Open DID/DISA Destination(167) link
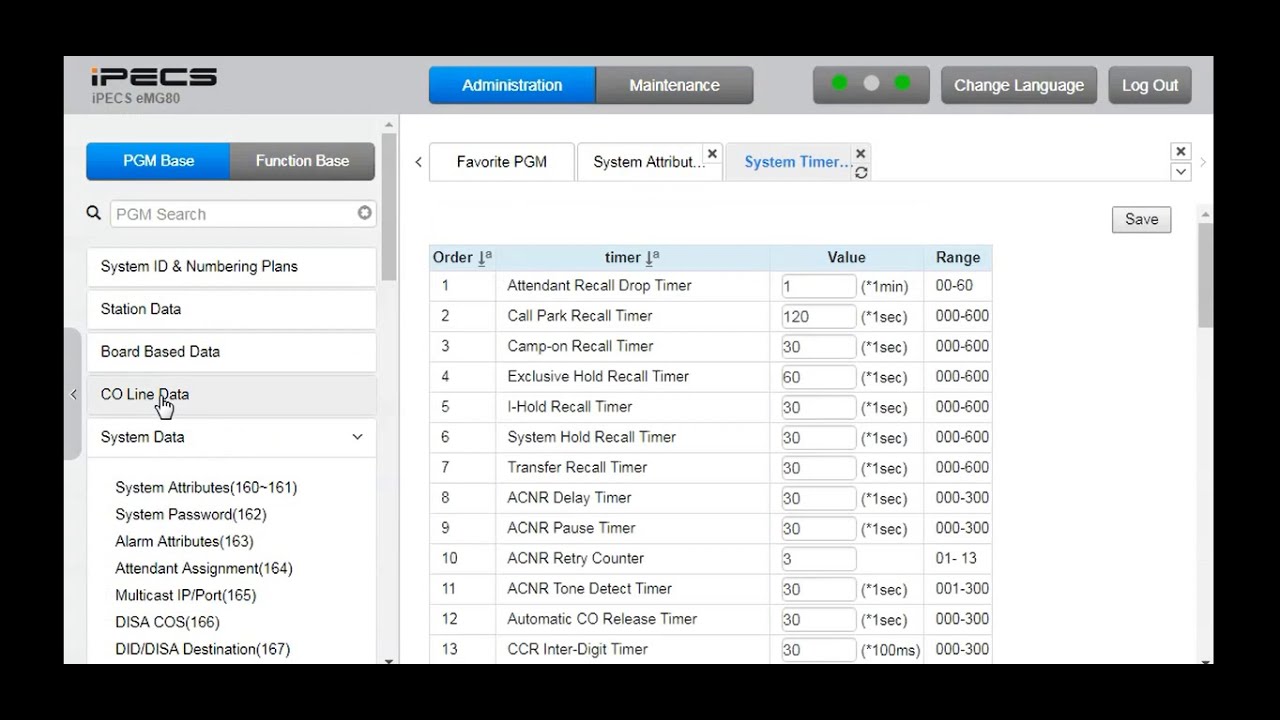Viewport: 1280px width, 720px height. [x=203, y=650]
